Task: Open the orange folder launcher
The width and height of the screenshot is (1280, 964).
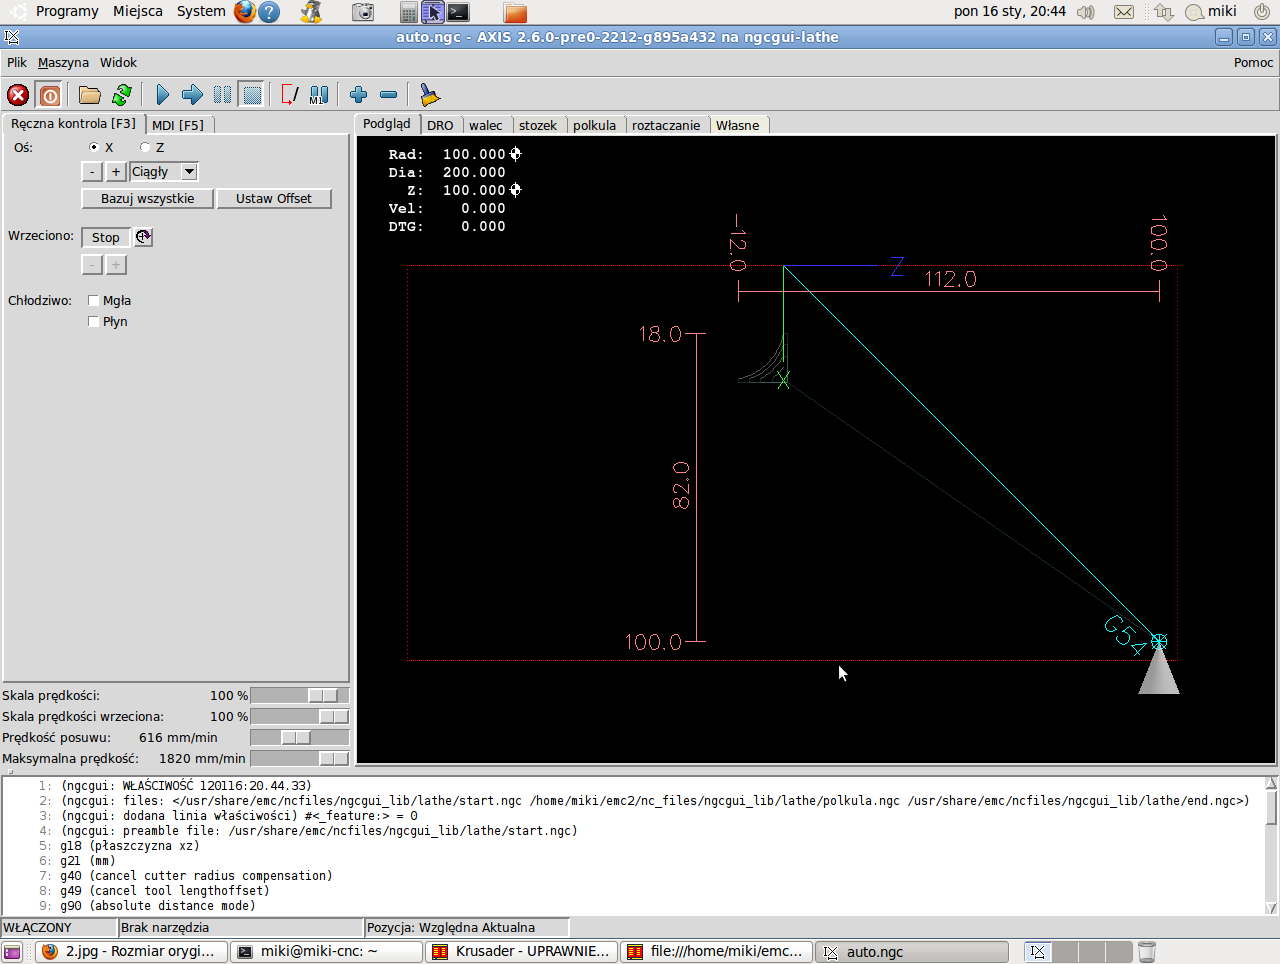Action: coord(515,13)
